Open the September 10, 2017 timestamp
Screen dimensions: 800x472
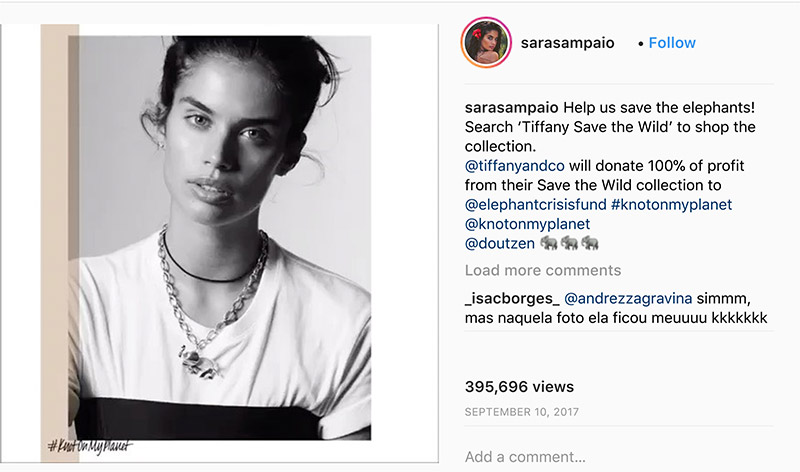tap(521, 412)
